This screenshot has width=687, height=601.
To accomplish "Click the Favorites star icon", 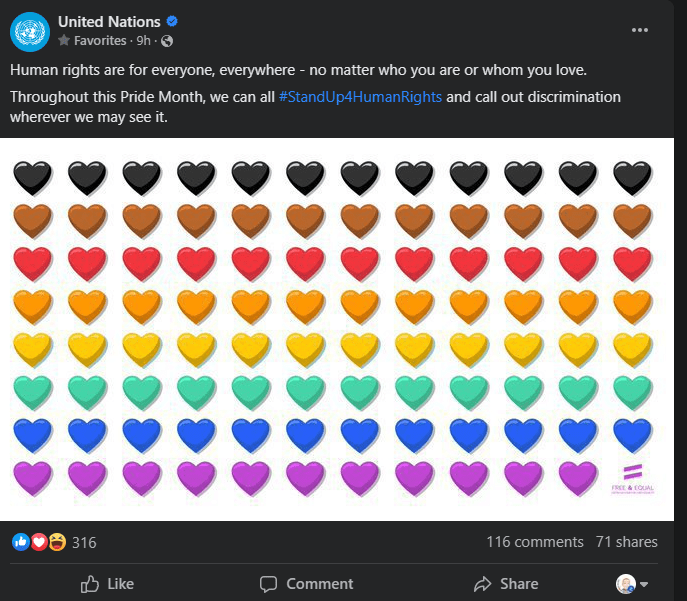I will tap(64, 41).
